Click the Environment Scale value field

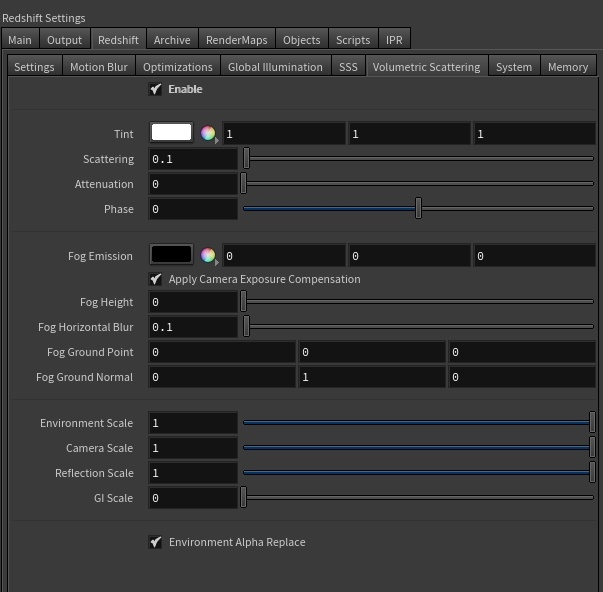tap(193, 423)
